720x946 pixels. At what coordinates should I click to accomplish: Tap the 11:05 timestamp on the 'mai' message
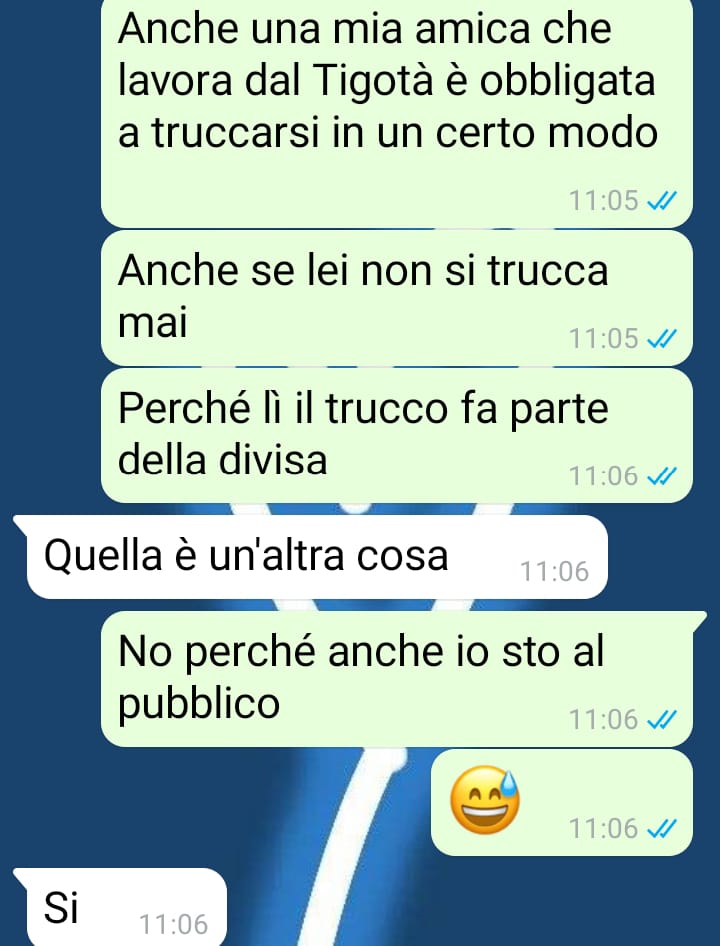pyautogui.click(x=604, y=339)
